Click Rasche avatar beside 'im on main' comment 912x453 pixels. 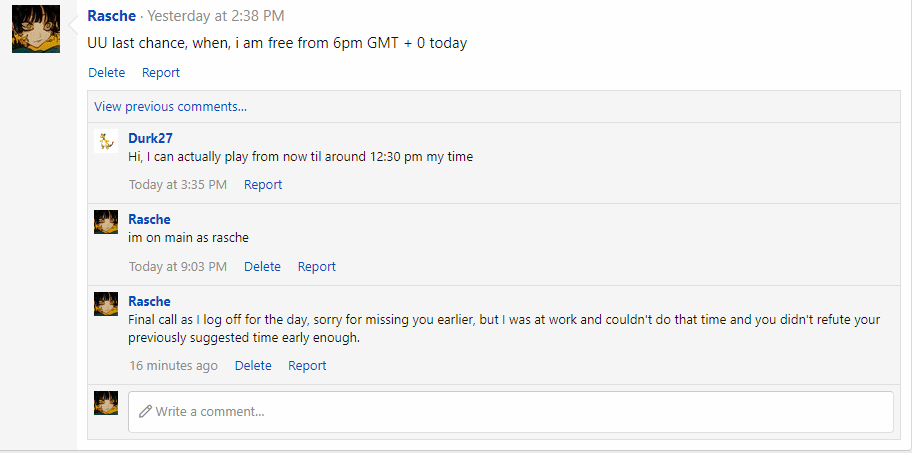click(106, 222)
